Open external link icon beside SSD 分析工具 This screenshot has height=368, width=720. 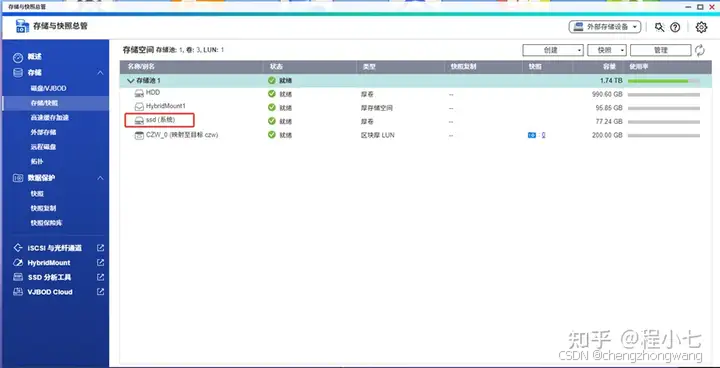(100, 277)
